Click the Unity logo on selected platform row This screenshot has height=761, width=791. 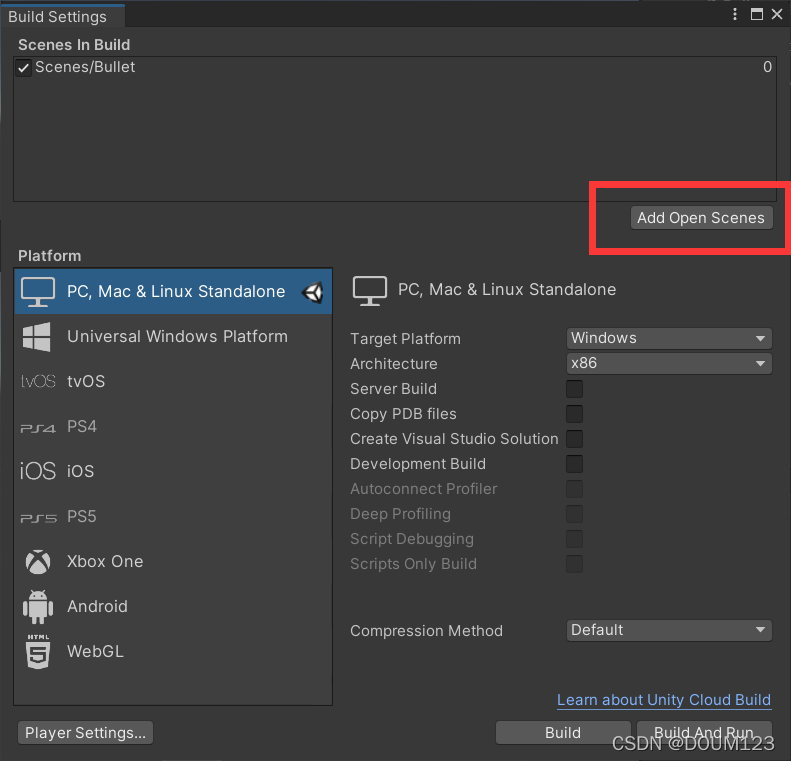pos(313,292)
